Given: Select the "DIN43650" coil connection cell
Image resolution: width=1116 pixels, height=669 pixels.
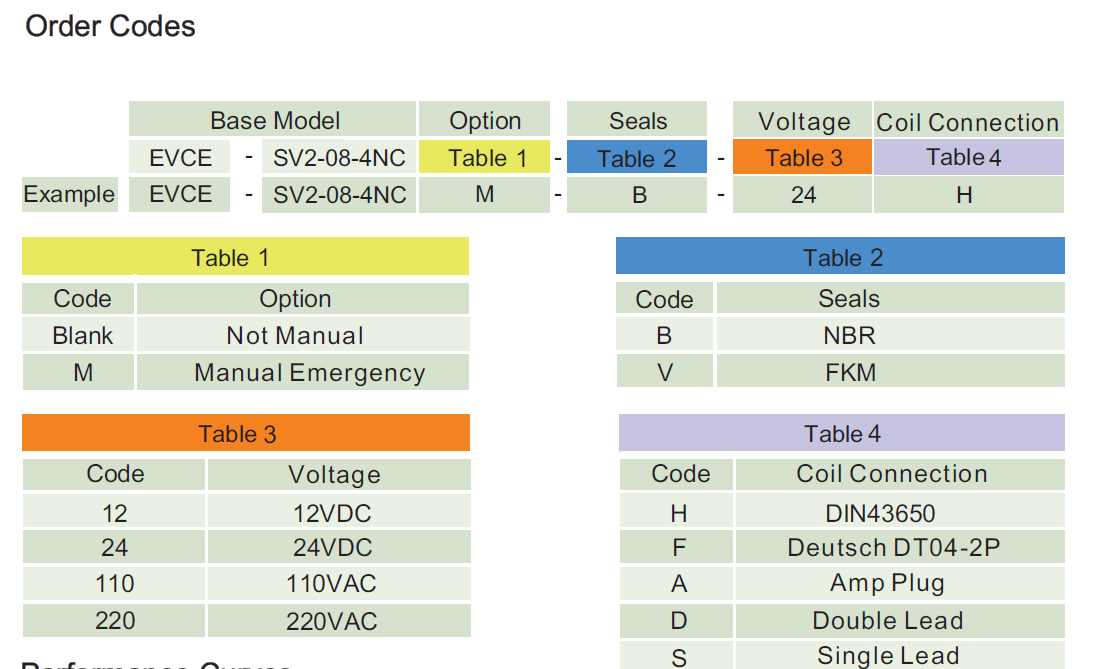Looking at the screenshot, I should 880,514.
